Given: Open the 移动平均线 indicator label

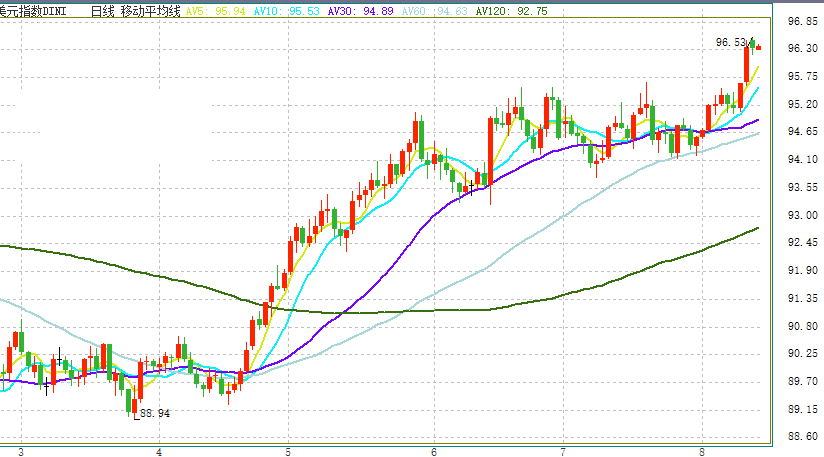Looking at the screenshot, I should pos(151,10).
